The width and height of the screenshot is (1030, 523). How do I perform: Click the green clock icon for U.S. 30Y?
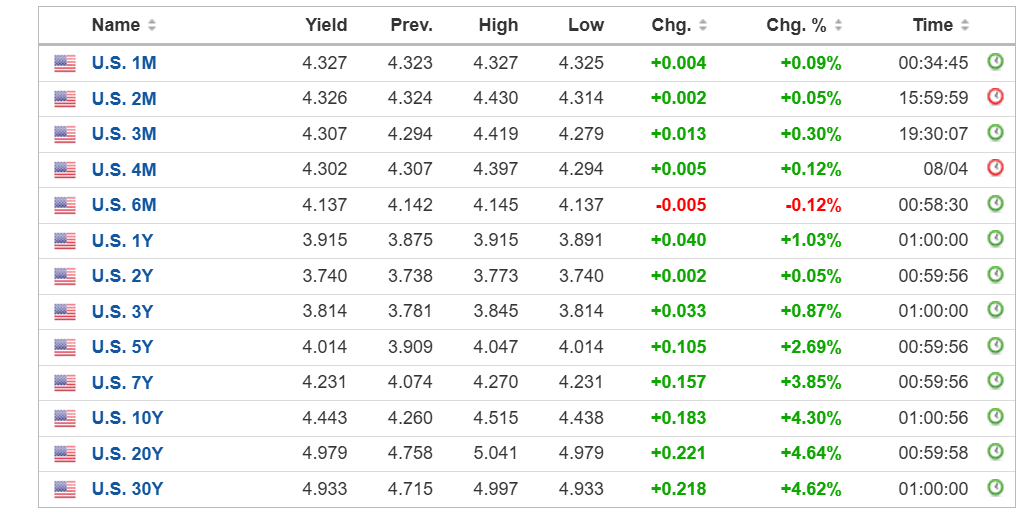995,487
